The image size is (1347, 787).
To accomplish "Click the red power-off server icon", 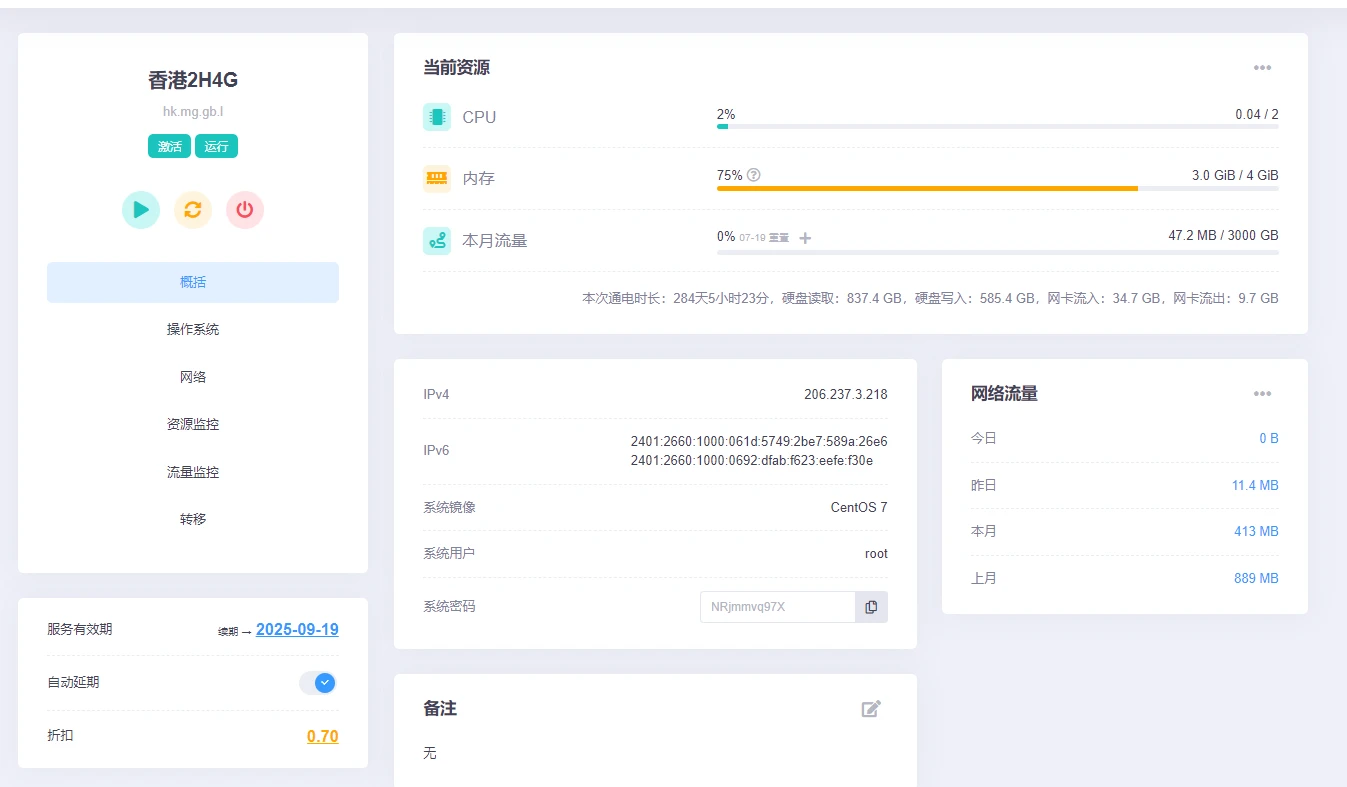I will tap(245, 210).
